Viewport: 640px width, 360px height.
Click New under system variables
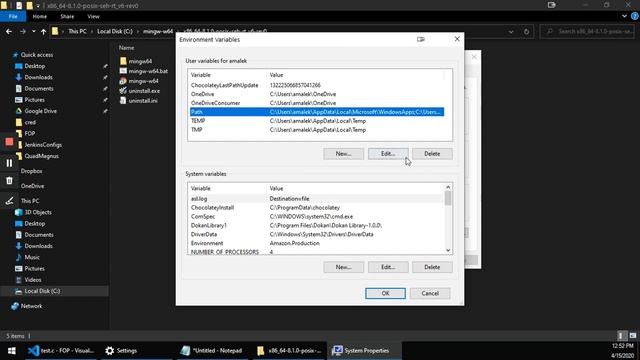point(343,267)
